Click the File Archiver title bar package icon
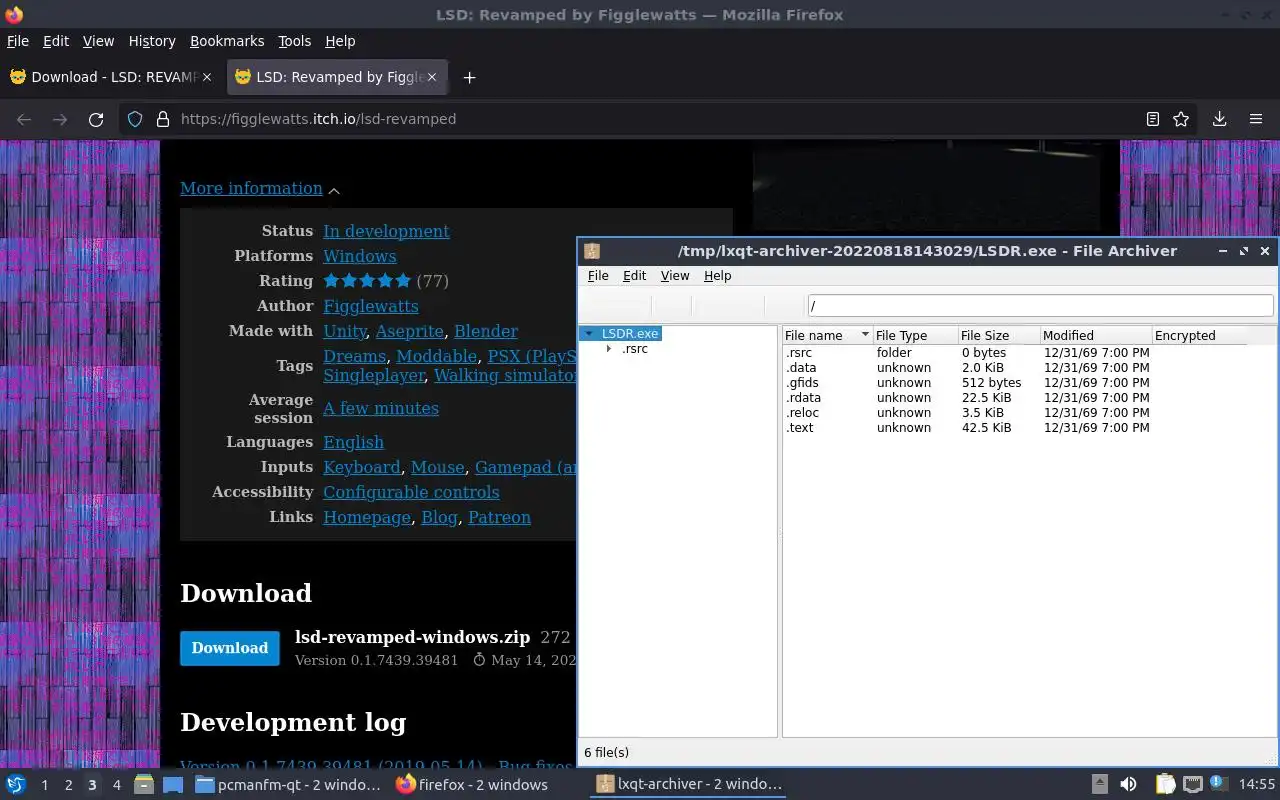Screen dimensions: 1280x800 click(592, 251)
